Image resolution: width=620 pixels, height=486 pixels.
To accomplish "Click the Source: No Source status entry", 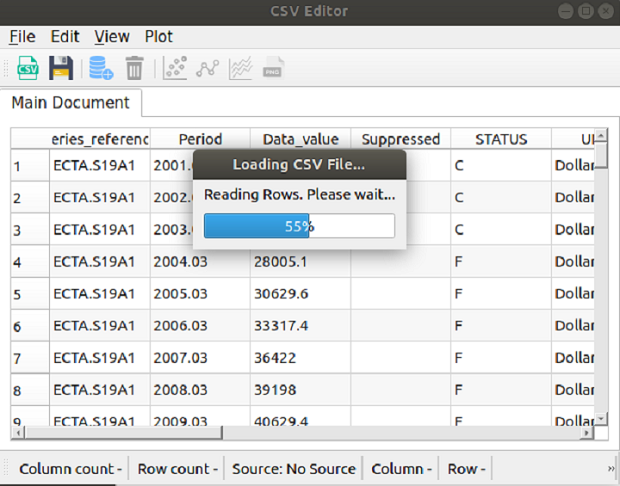I will 294,469.
